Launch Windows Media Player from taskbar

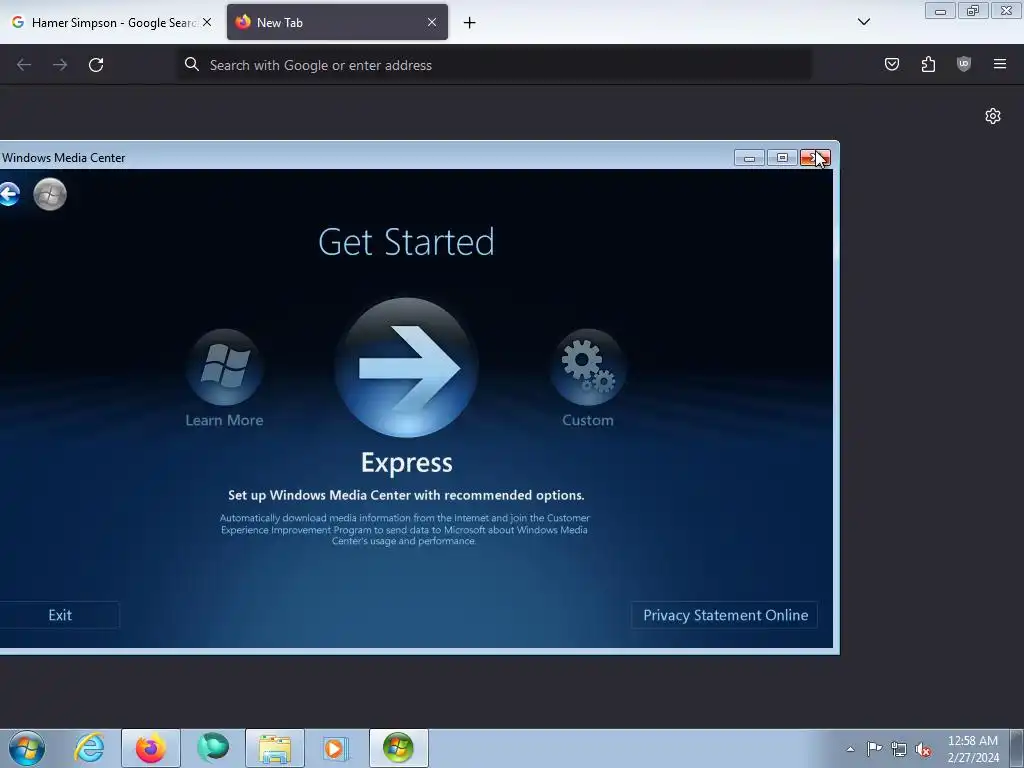coord(335,748)
